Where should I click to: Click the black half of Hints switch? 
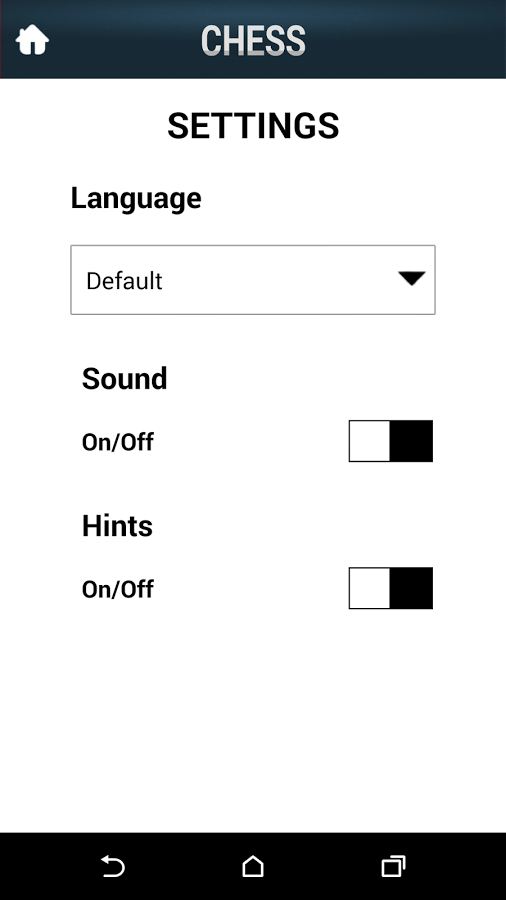[x=411, y=588]
